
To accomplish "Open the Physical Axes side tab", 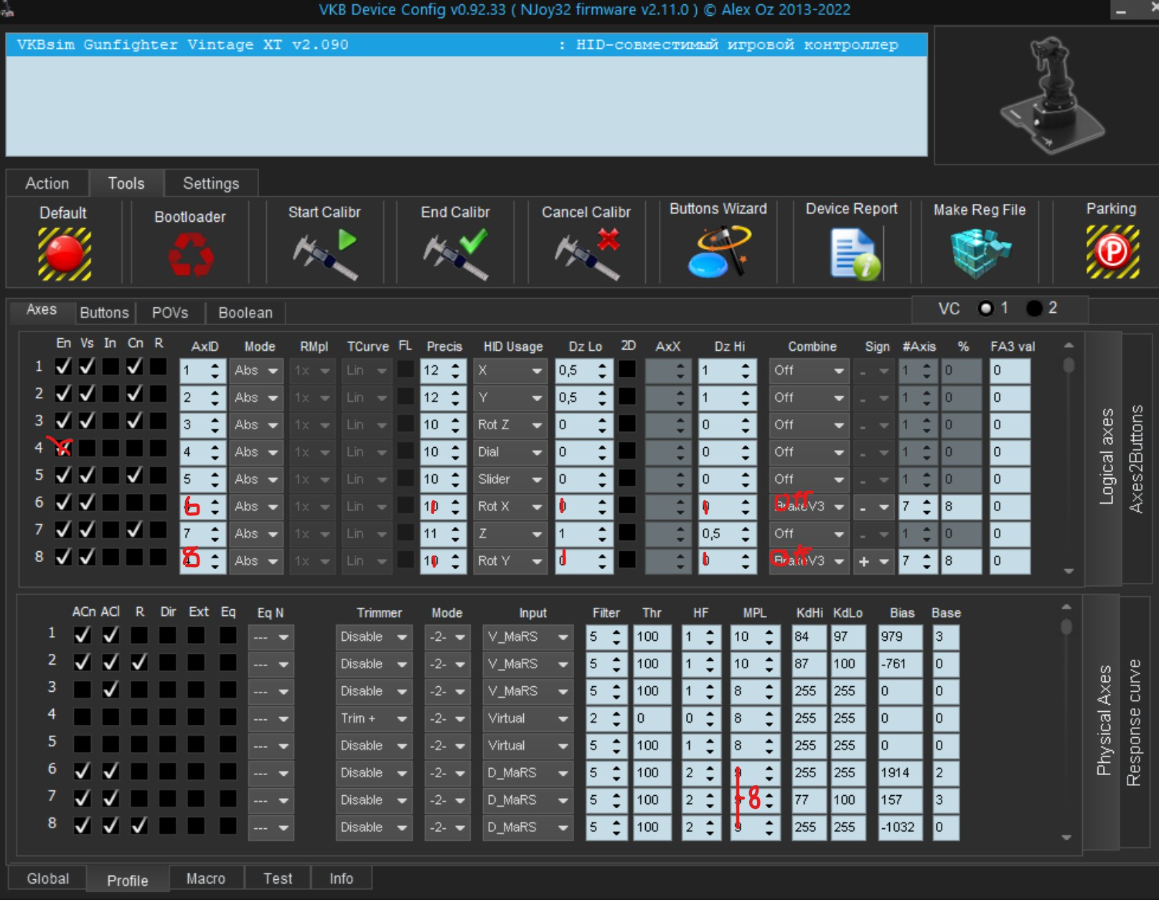I will click(1104, 720).
